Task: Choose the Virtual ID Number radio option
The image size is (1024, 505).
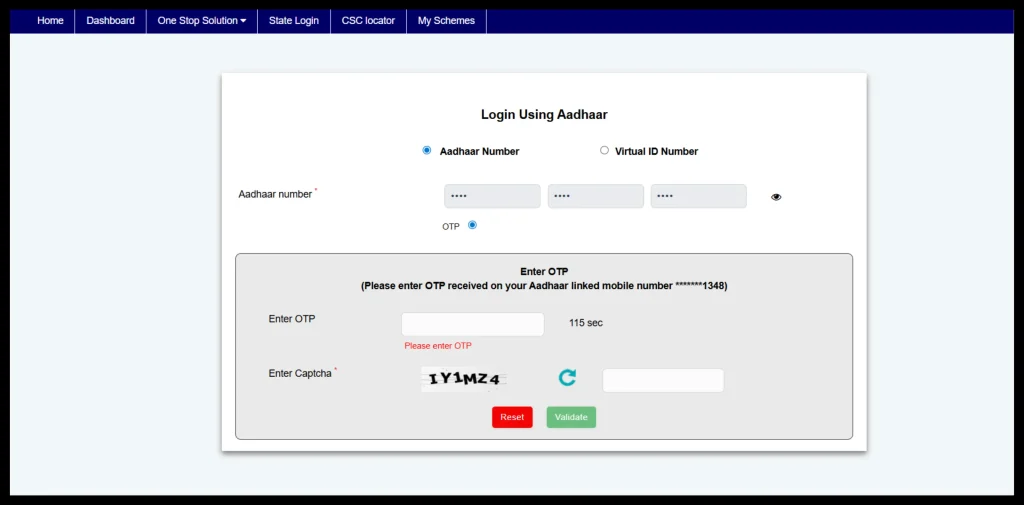Action: (604, 150)
